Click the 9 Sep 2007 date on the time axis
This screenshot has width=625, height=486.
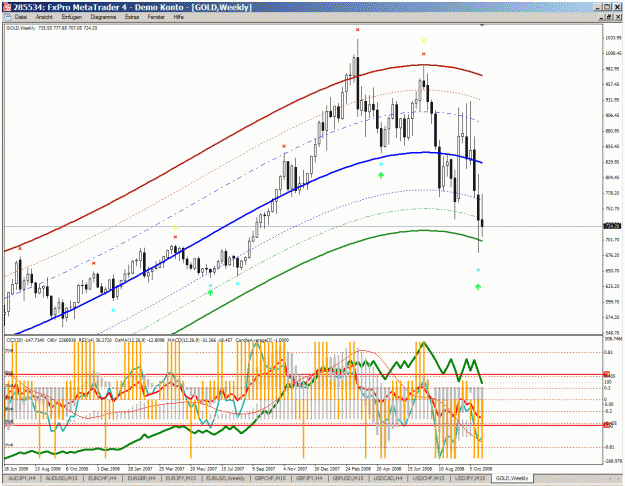click(264, 469)
